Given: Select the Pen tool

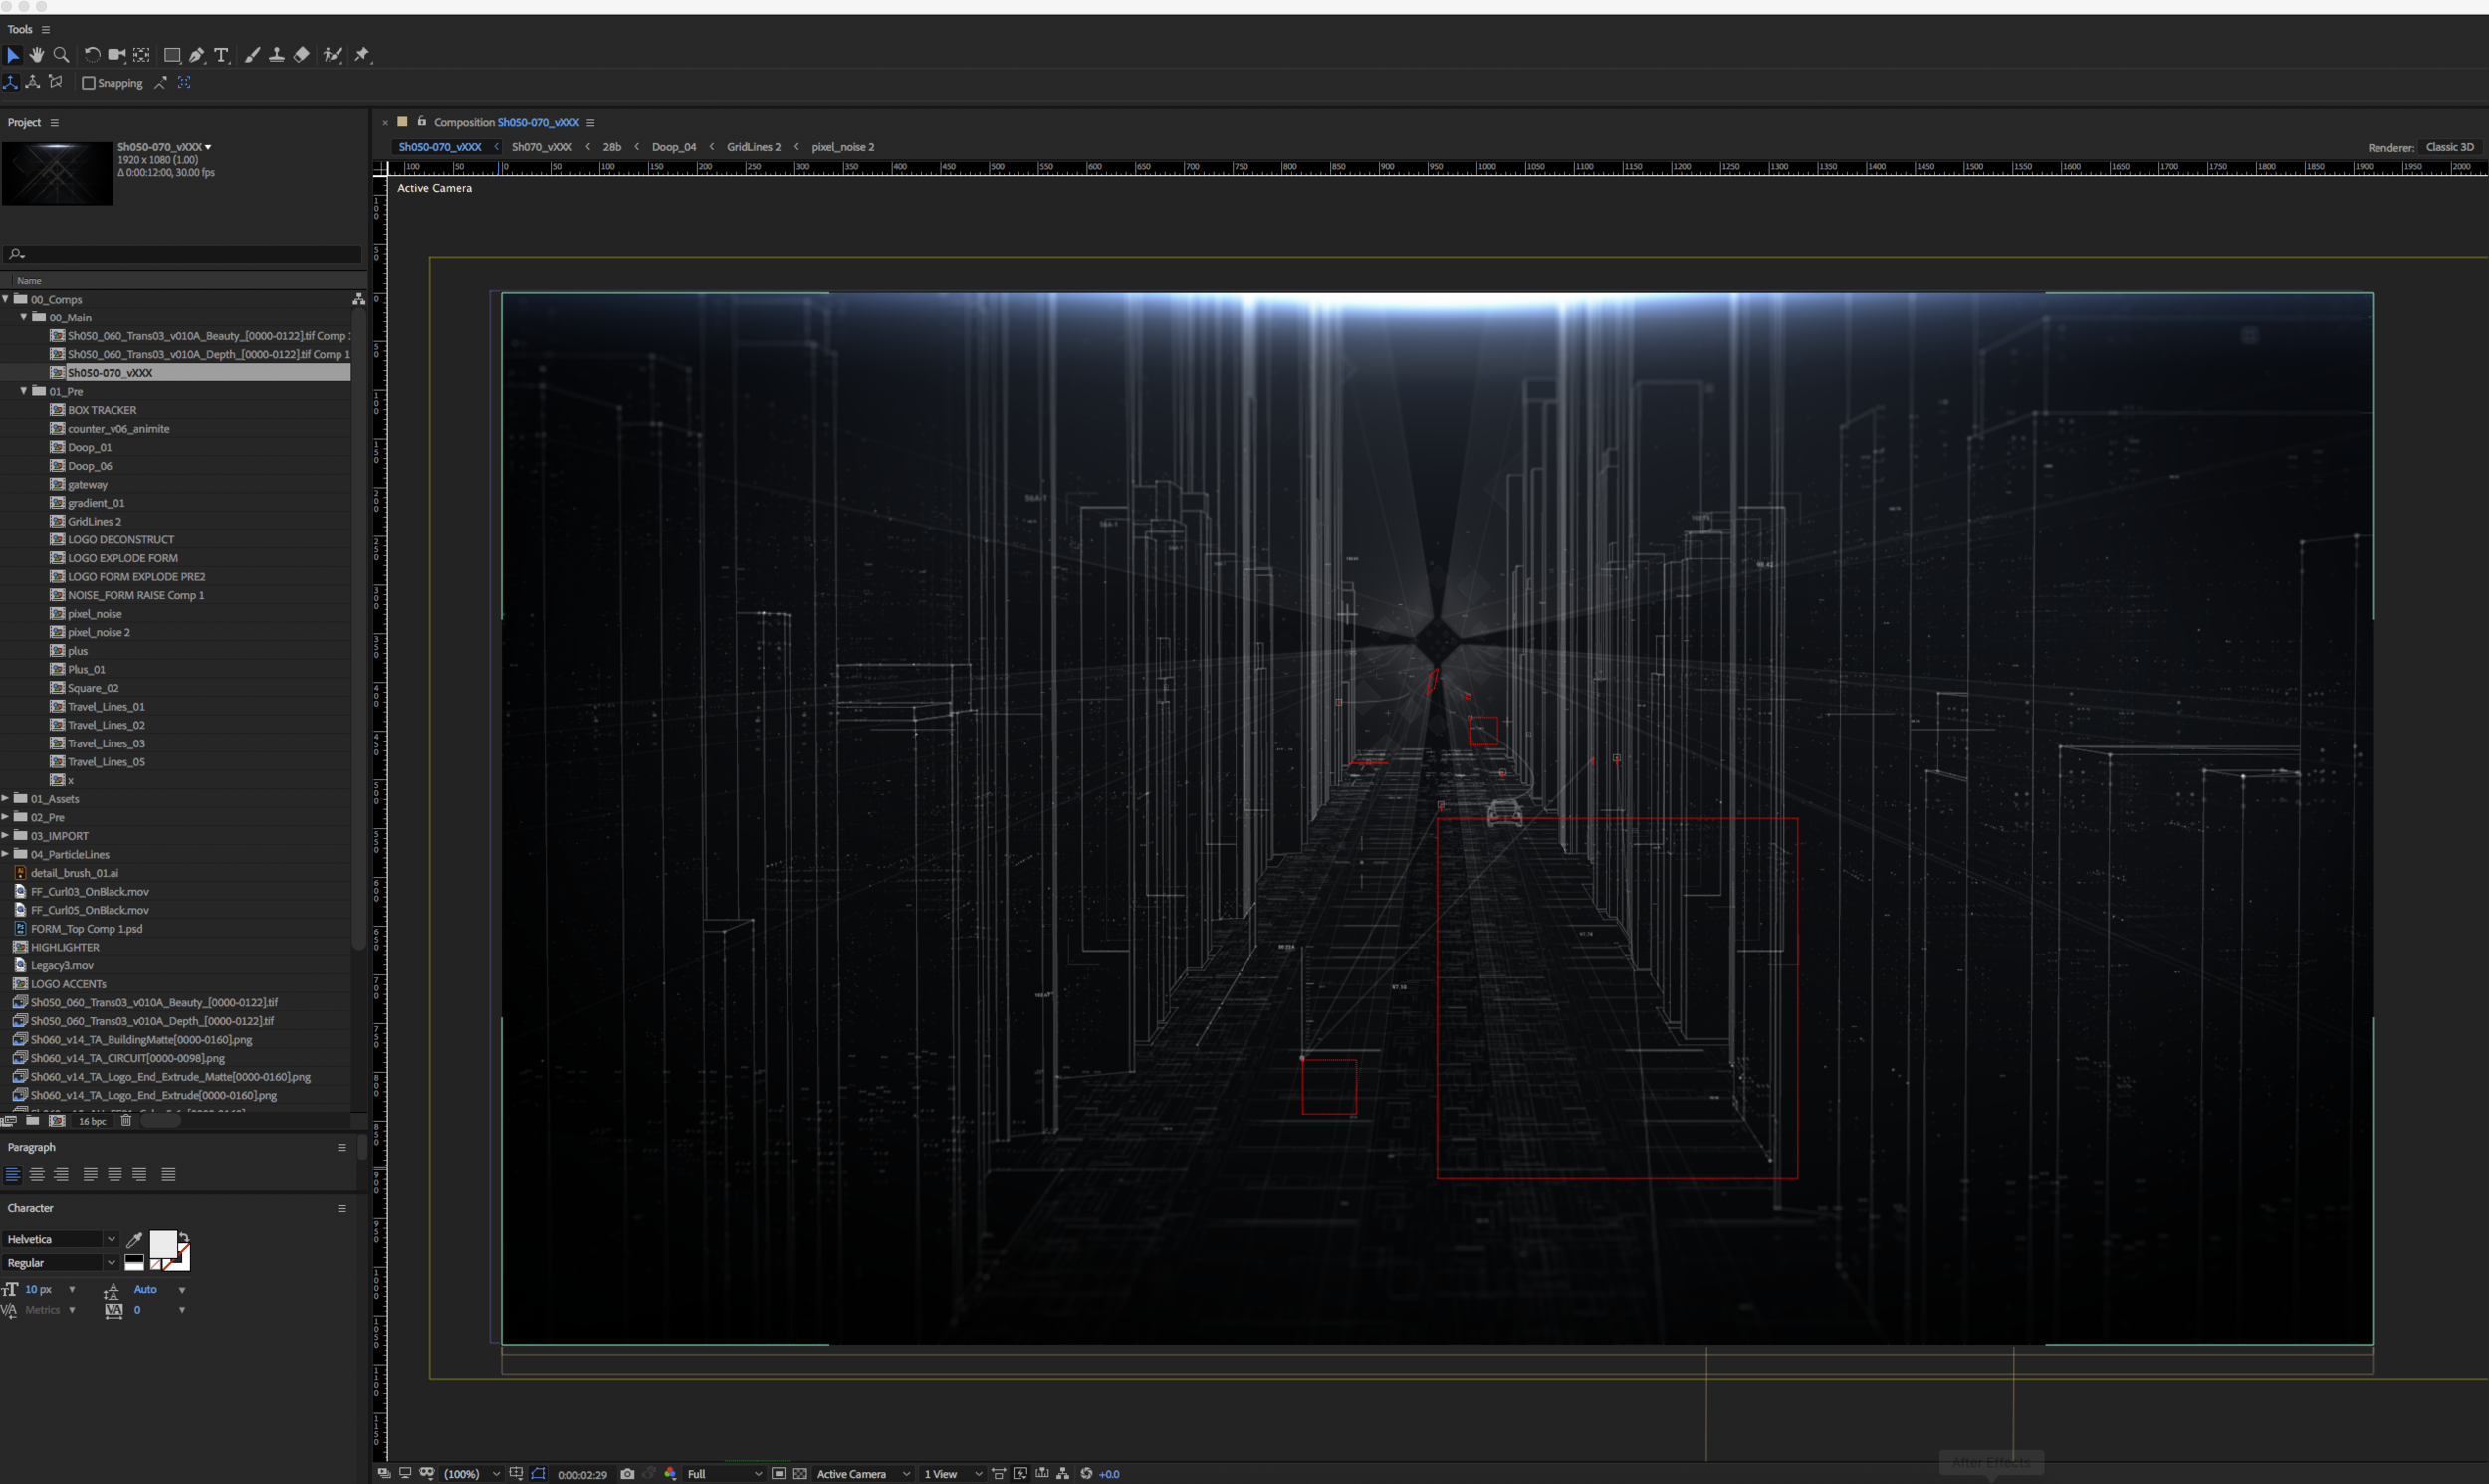Looking at the screenshot, I should click(x=197, y=55).
